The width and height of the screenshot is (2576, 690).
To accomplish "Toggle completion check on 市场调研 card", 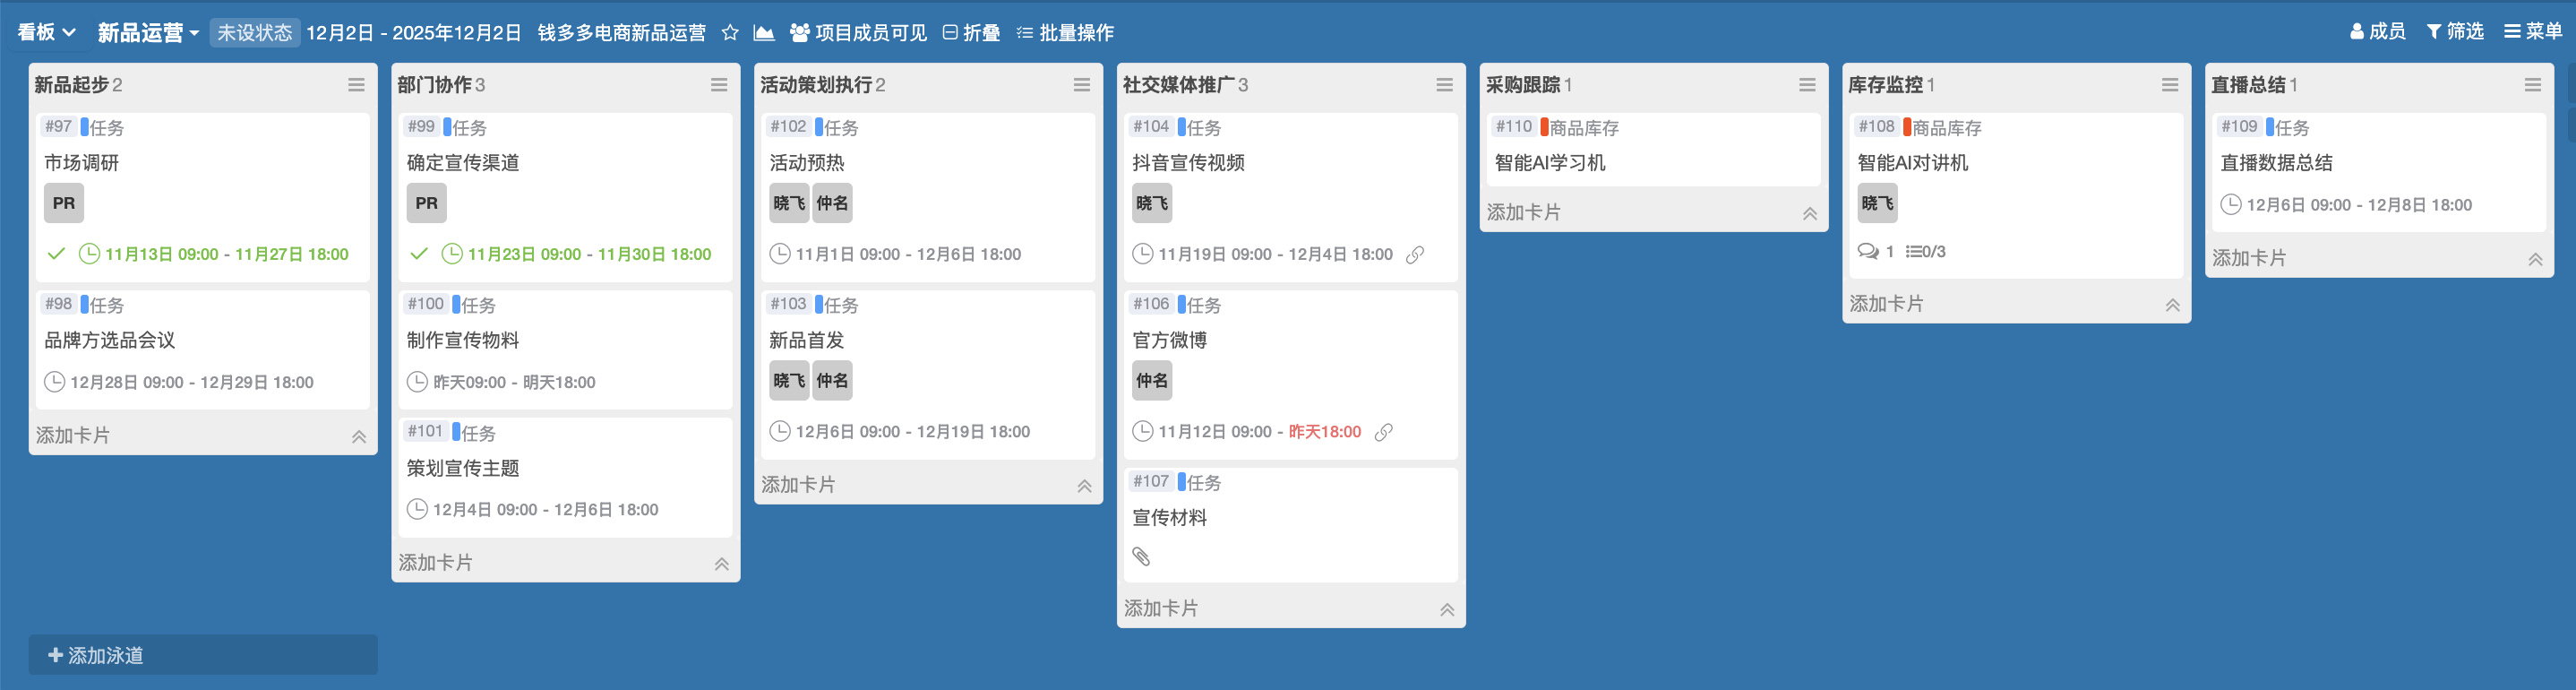I will [x=56, y=254].
